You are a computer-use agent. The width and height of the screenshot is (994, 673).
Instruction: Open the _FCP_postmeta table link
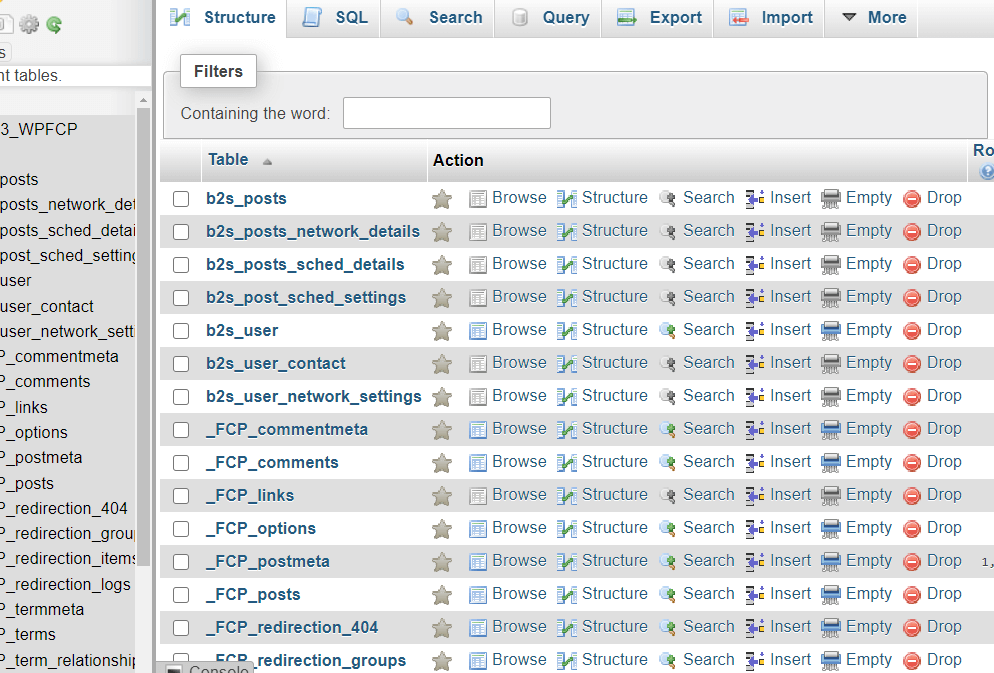point(268,561)
